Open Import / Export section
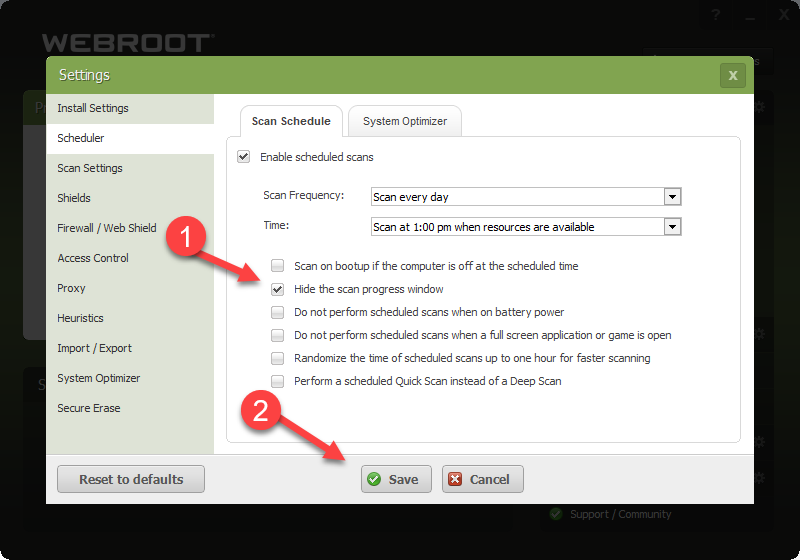 130,348
